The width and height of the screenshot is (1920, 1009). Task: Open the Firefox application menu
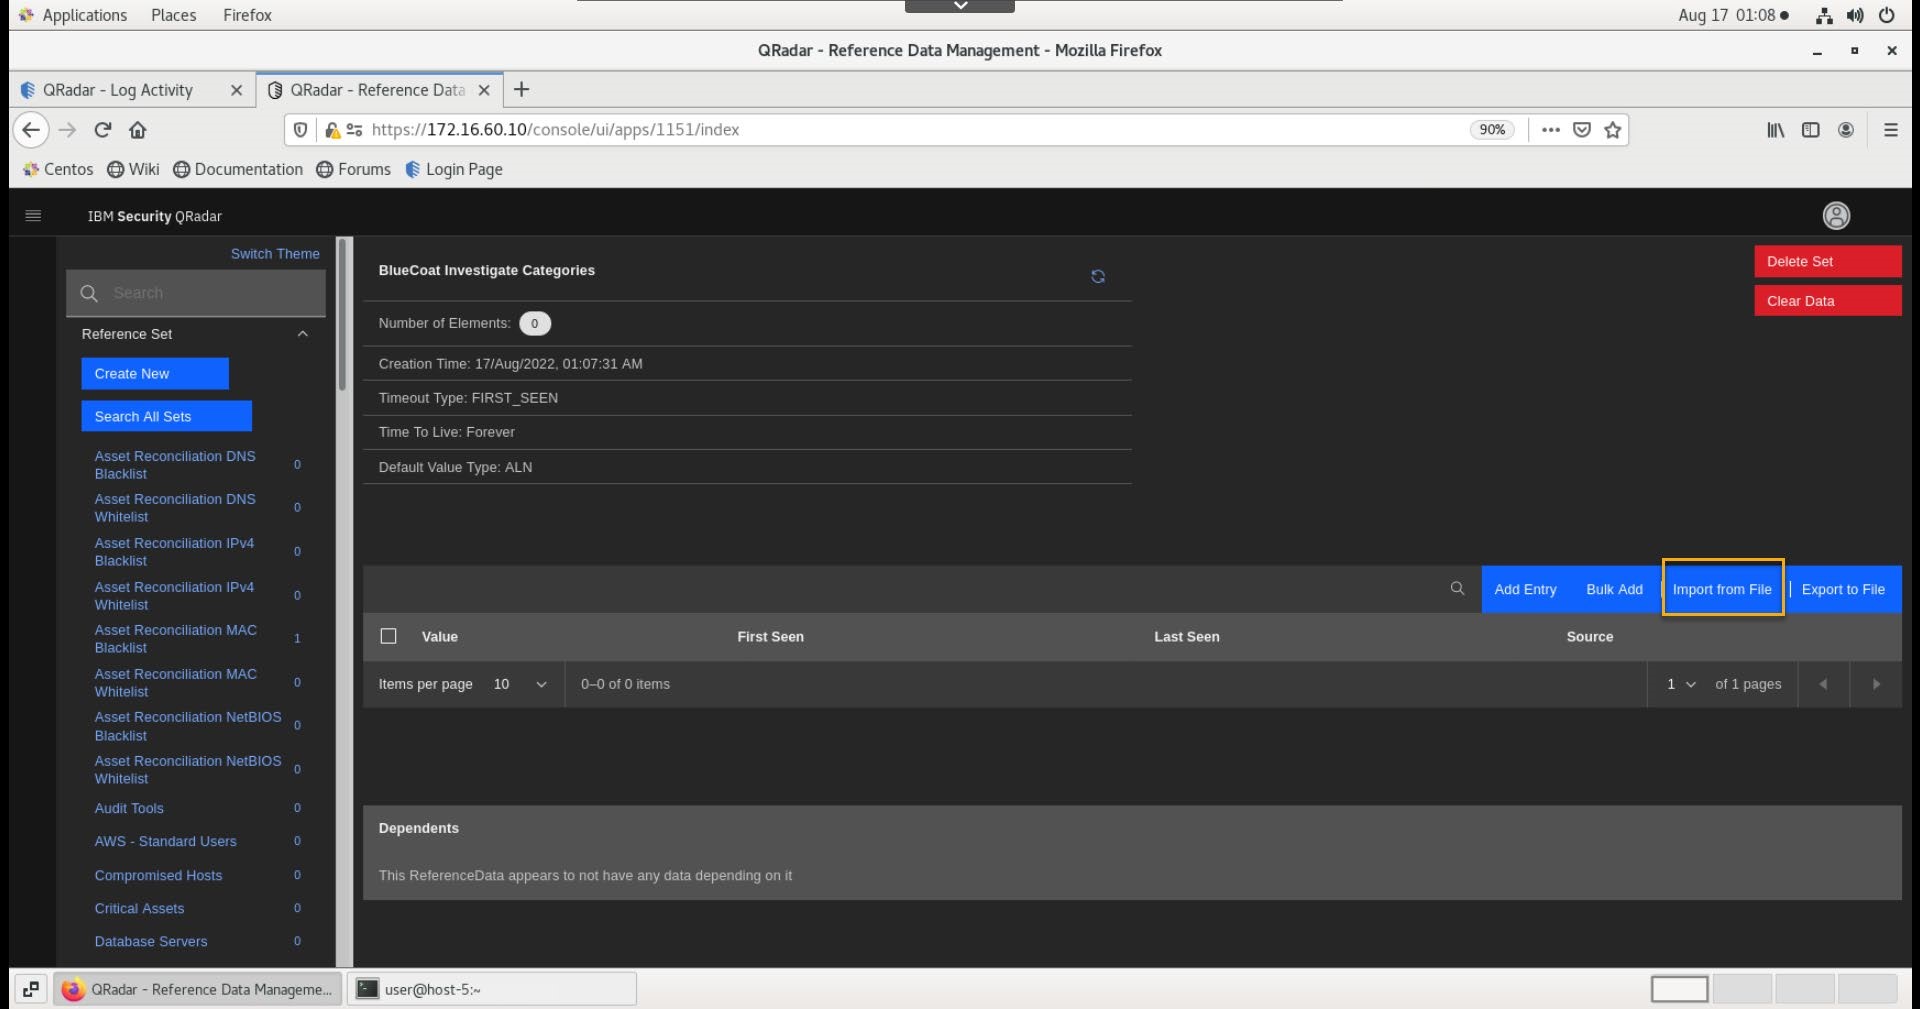pyautogui.click(x=1891, y=130)
